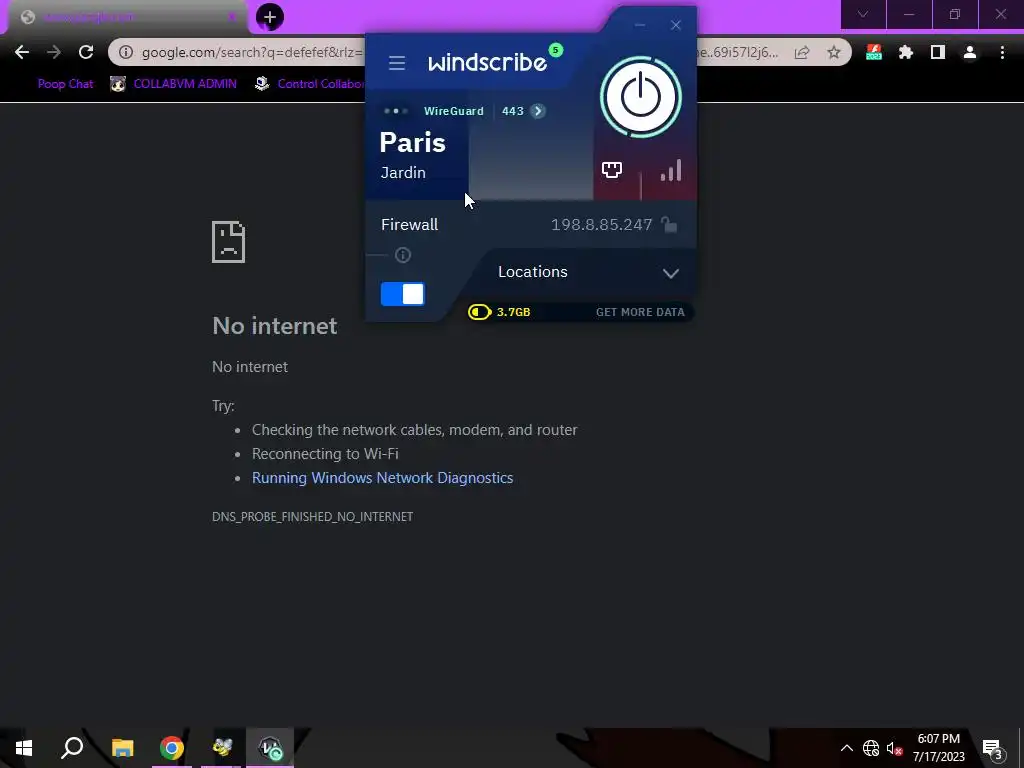Screen dimensions: 1024x768
Task: Open network globe icon in system tray
Action: click(871, 748)
